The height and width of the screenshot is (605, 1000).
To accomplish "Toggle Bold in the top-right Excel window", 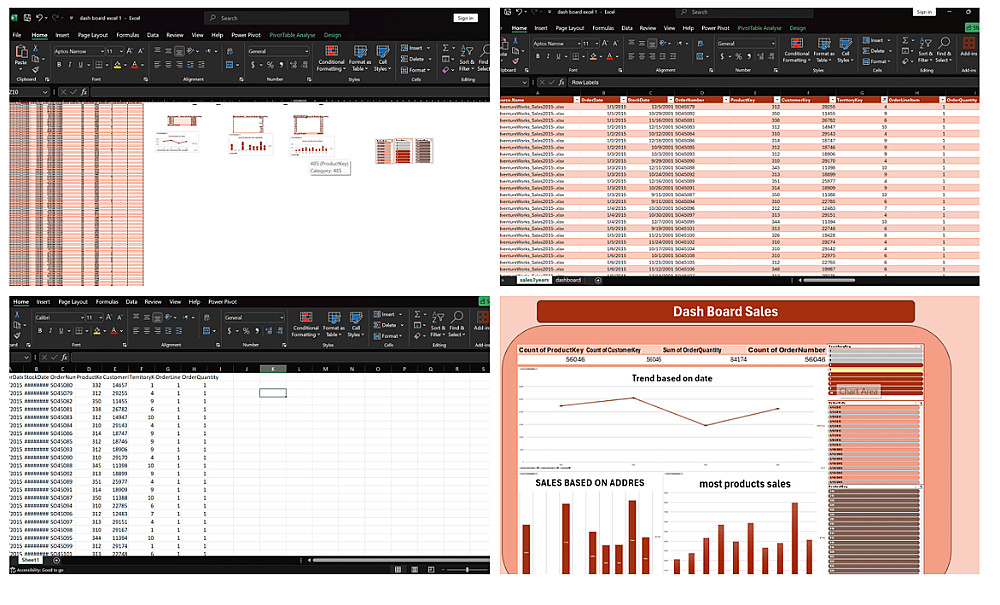I will [538, 56].
